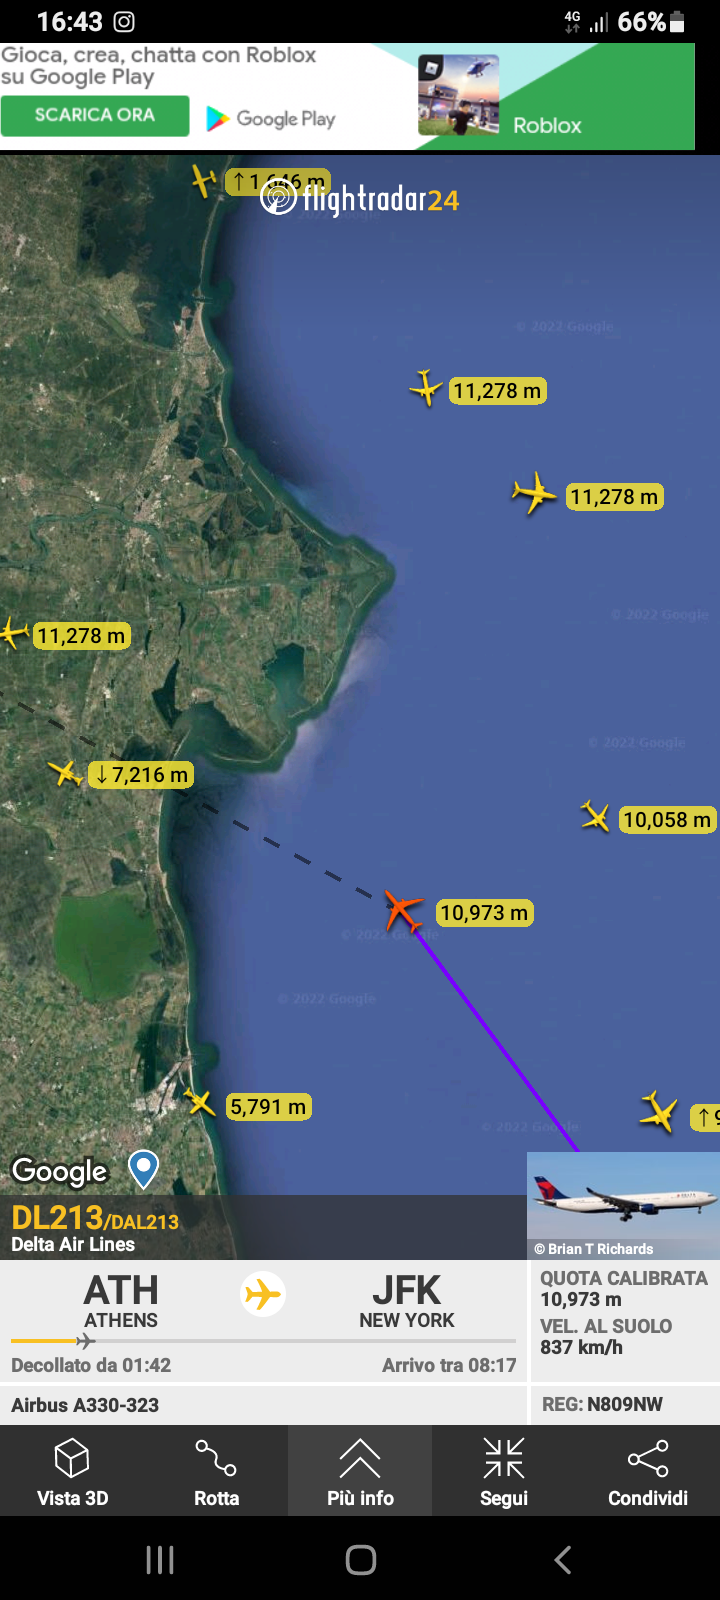Screen dimensions: 720x1600
Task: Tap the 10,973 m altitude label
Action: (484, 913)
